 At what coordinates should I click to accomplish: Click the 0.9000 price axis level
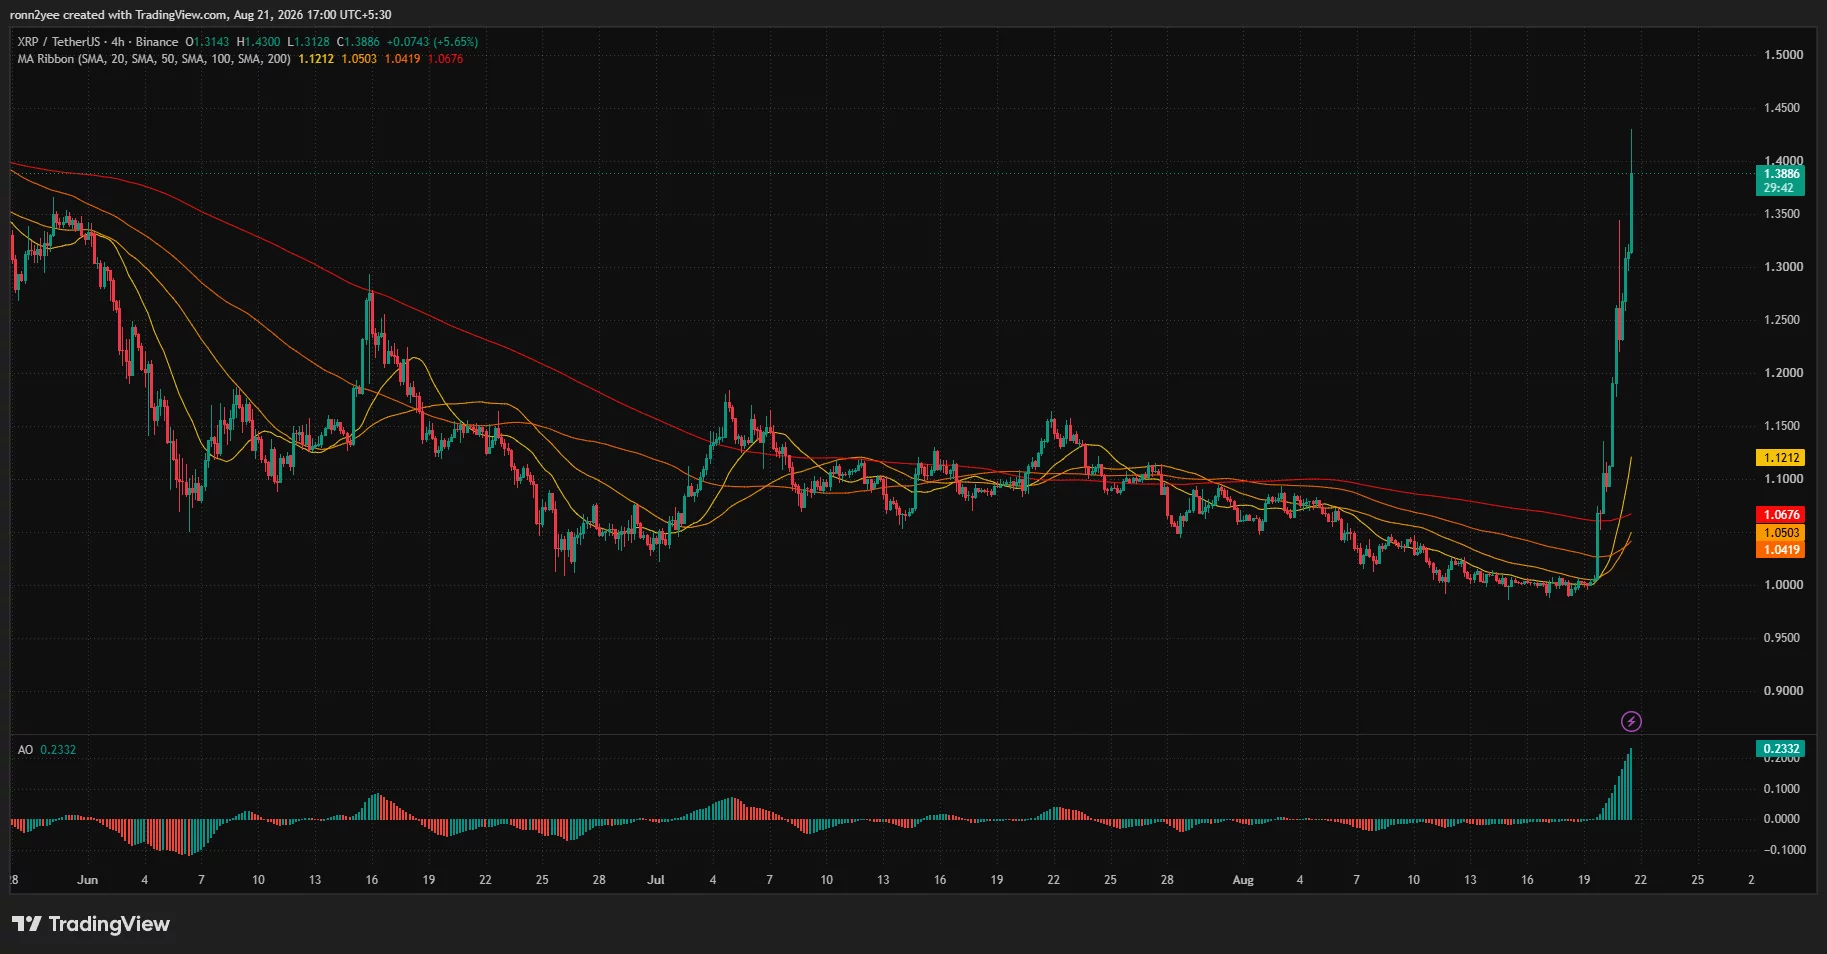[x=1783, y=691]
